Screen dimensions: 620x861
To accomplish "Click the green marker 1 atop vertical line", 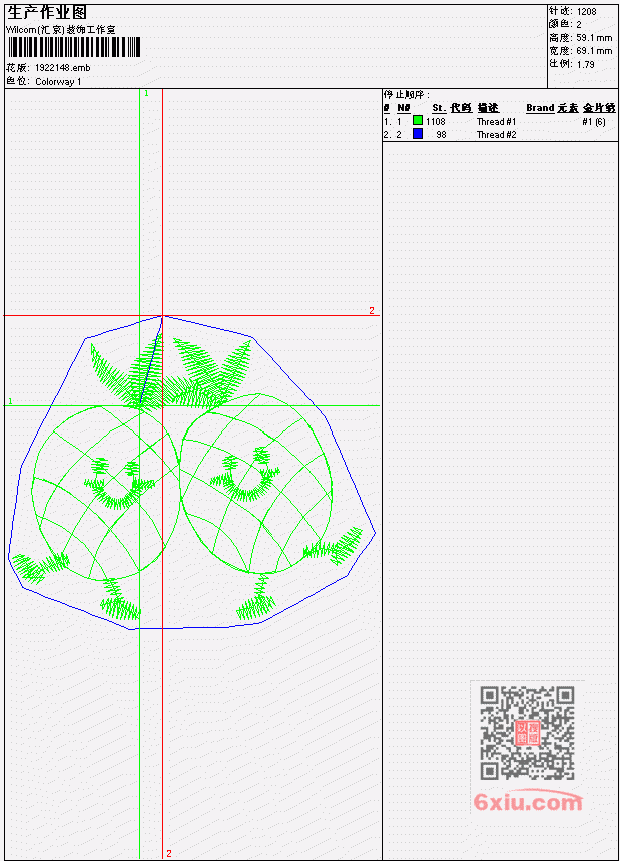I will click(146, 93).
